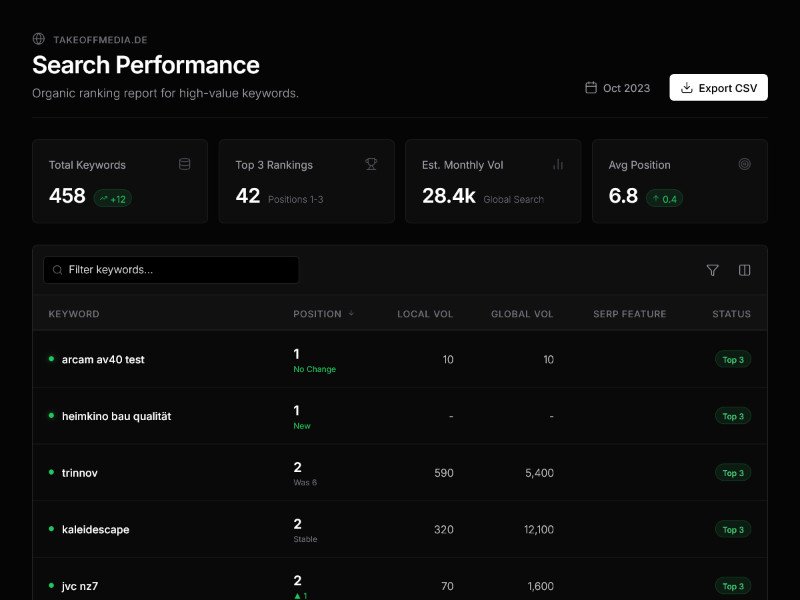Image resolution: width=800 pixels, height=600 pixels.
Task: Open the arcam av40 test keyword
Action: click(103, 359)
